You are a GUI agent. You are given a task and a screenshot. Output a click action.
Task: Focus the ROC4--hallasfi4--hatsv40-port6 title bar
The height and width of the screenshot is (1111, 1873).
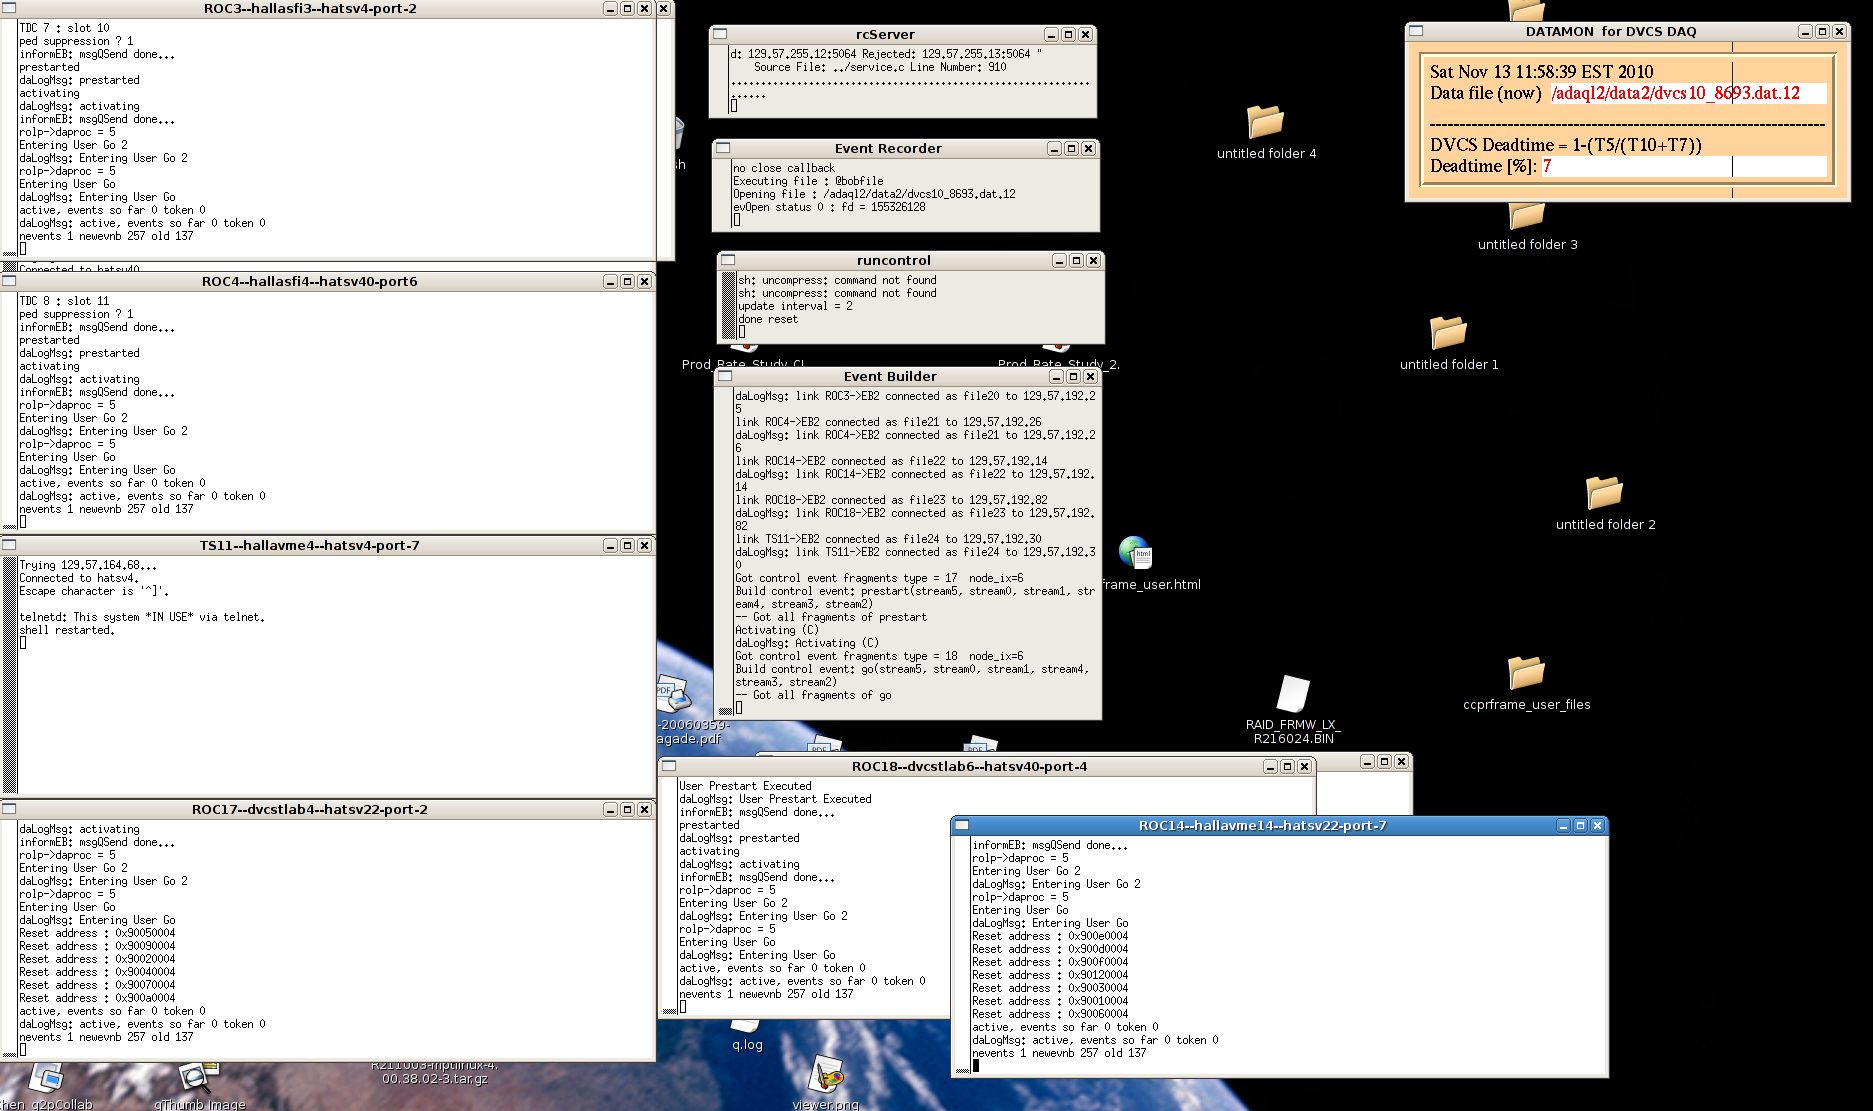(x=310, y=281)
